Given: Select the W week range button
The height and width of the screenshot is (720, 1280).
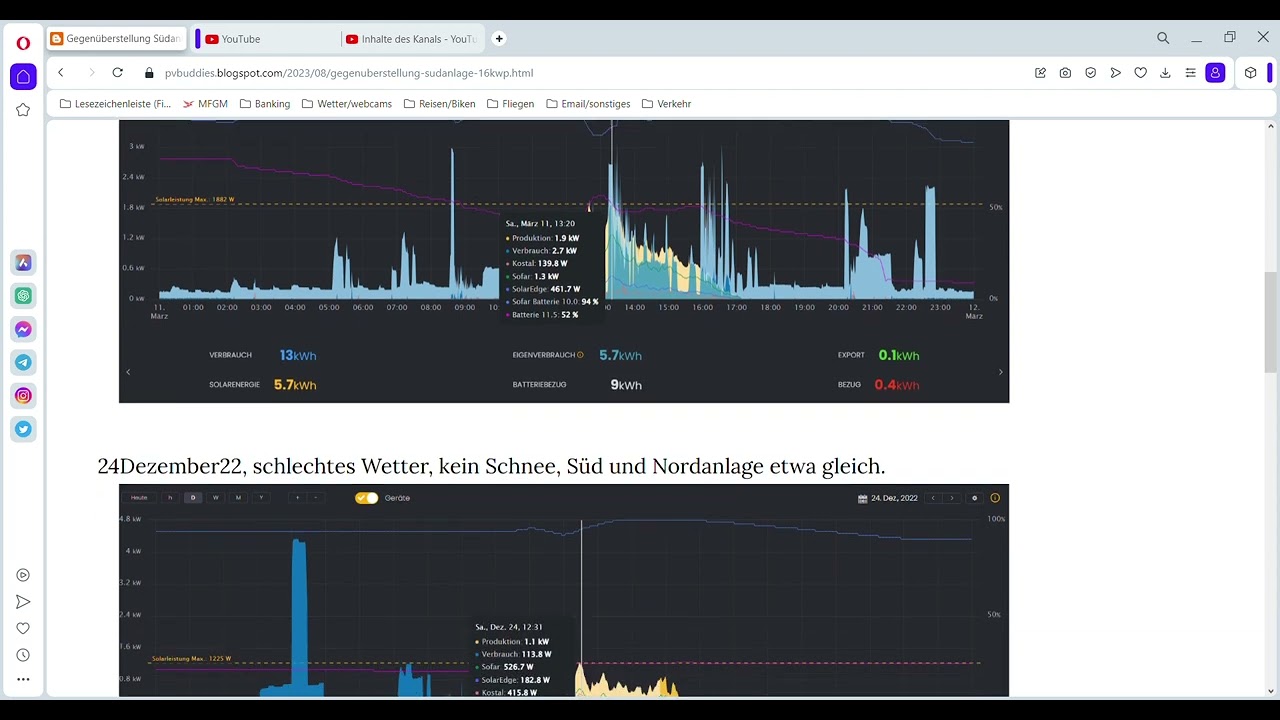Looking at the screenshot, I should coord(215,498).
